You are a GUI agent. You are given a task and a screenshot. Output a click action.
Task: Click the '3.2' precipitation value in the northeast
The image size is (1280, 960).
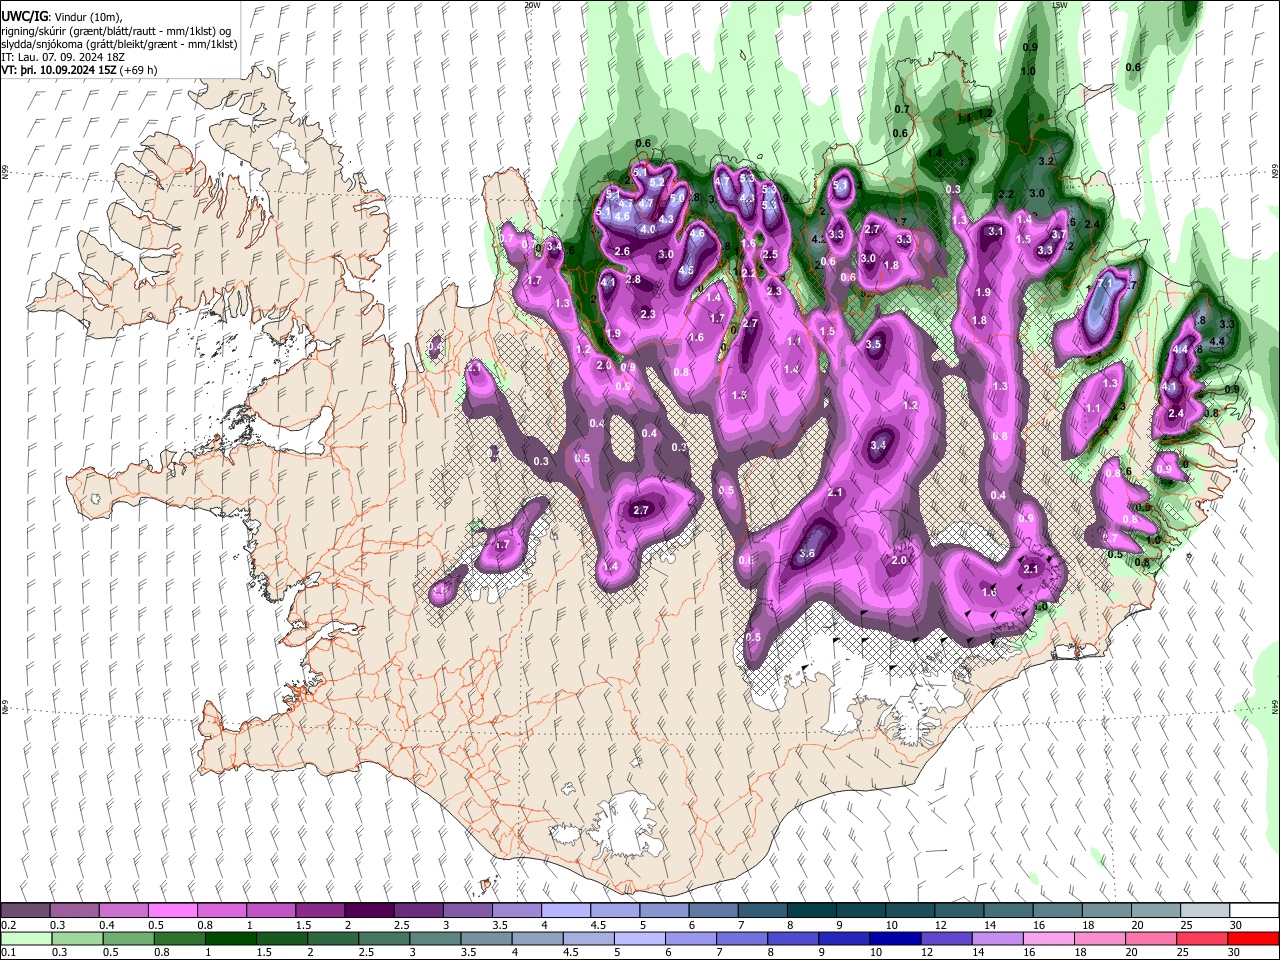pos(1047,161)
